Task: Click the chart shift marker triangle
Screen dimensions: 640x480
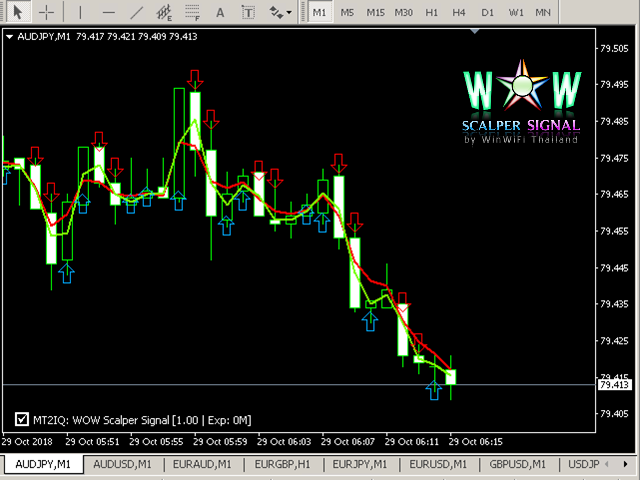Action: 474,31
